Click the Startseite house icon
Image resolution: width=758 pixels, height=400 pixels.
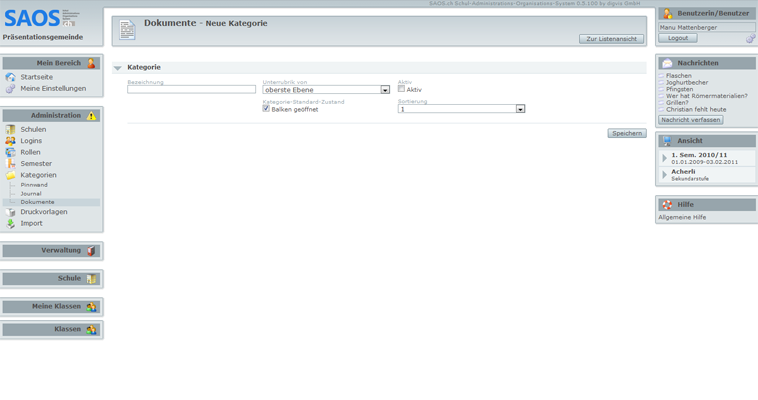point(10,77)
